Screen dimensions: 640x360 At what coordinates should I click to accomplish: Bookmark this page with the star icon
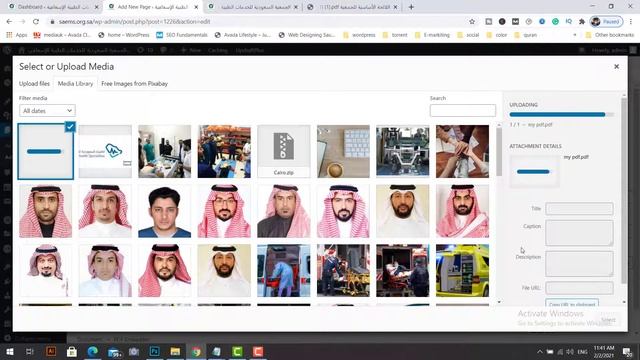[472, 22]
